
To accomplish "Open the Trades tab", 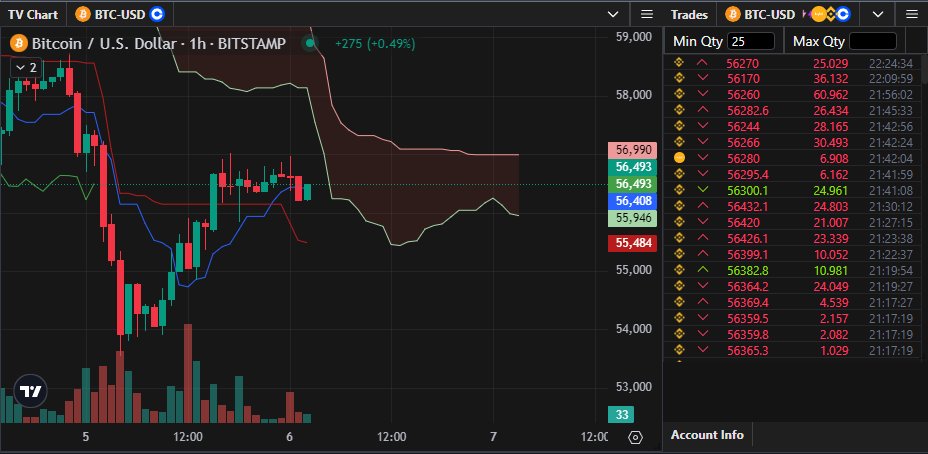I will 689,14.
